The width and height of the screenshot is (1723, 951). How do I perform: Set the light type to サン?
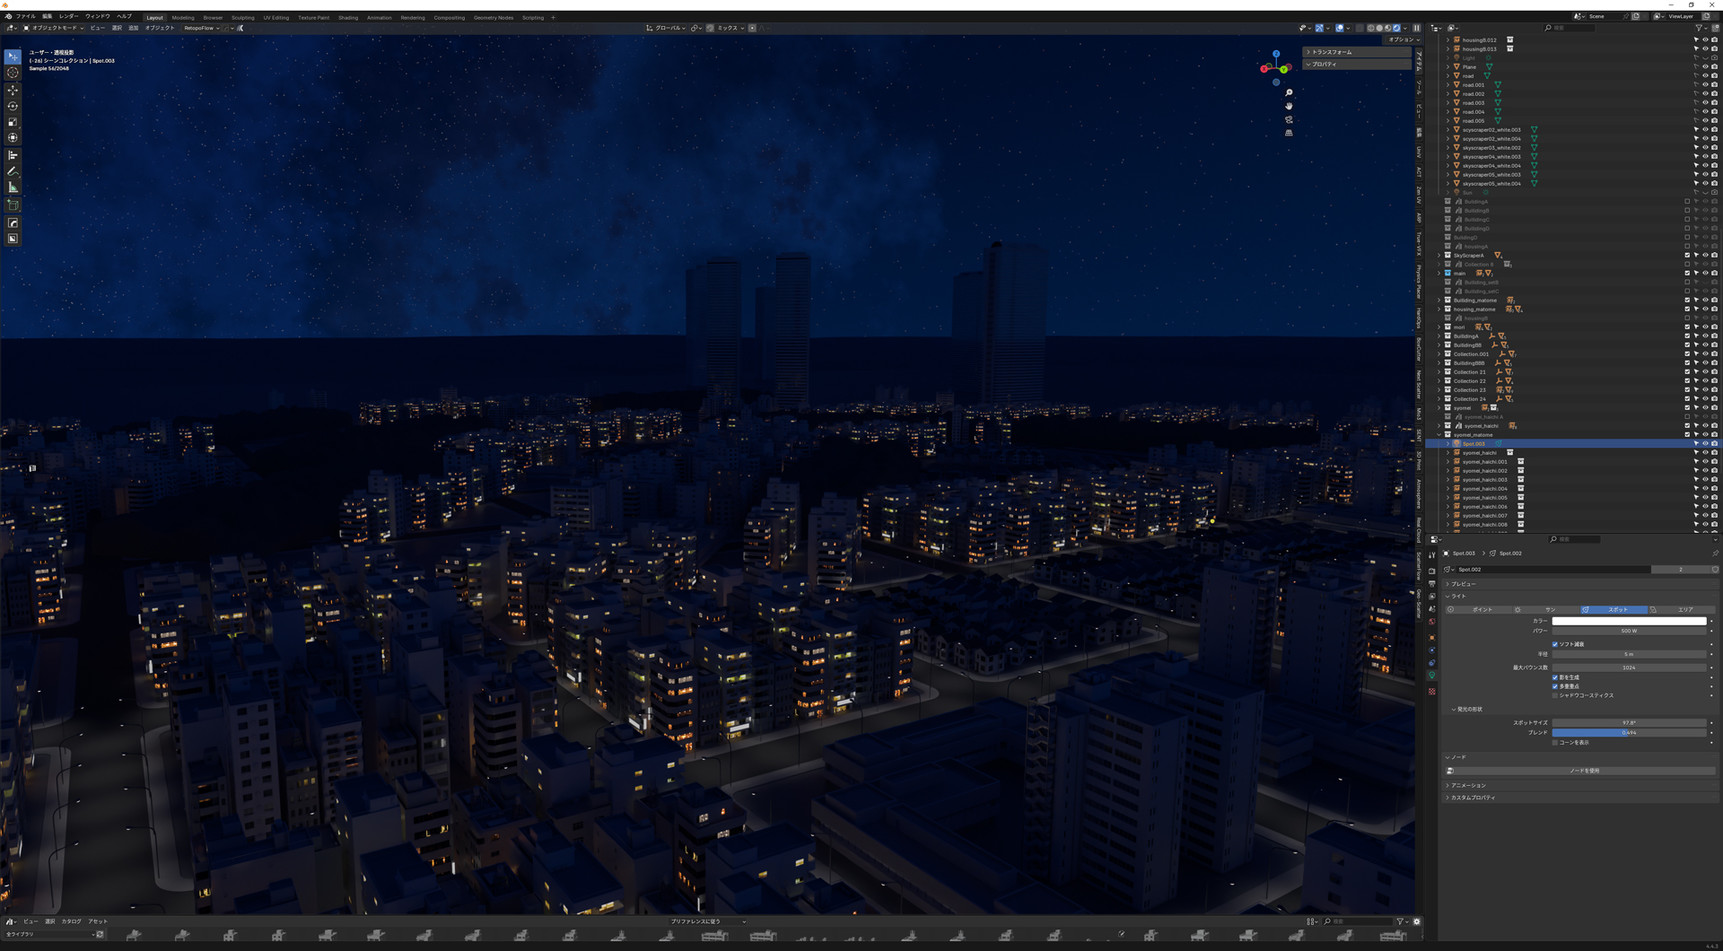pos(1549,609)
